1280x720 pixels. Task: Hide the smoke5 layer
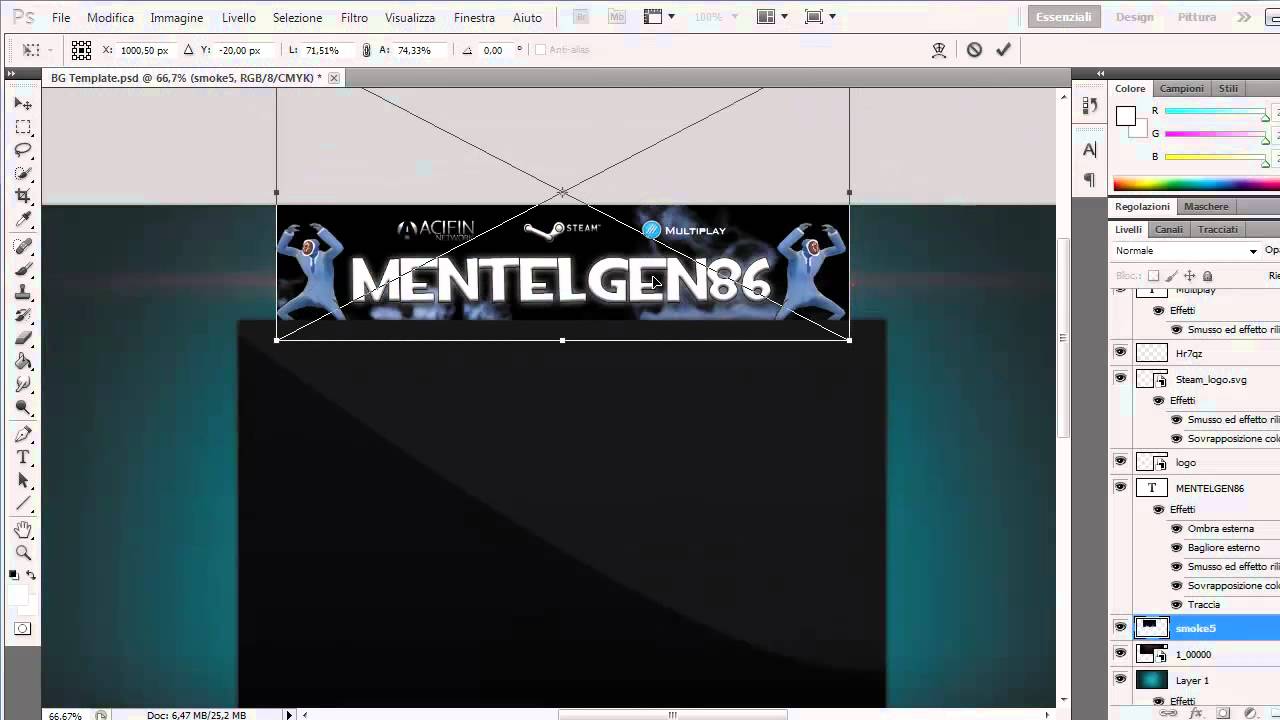point(1120,628)
